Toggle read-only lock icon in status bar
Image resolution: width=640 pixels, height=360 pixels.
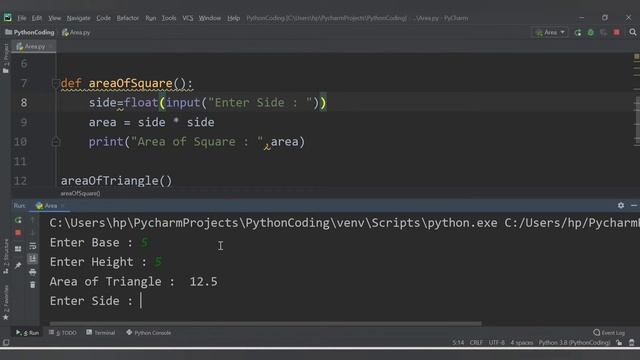619,342
